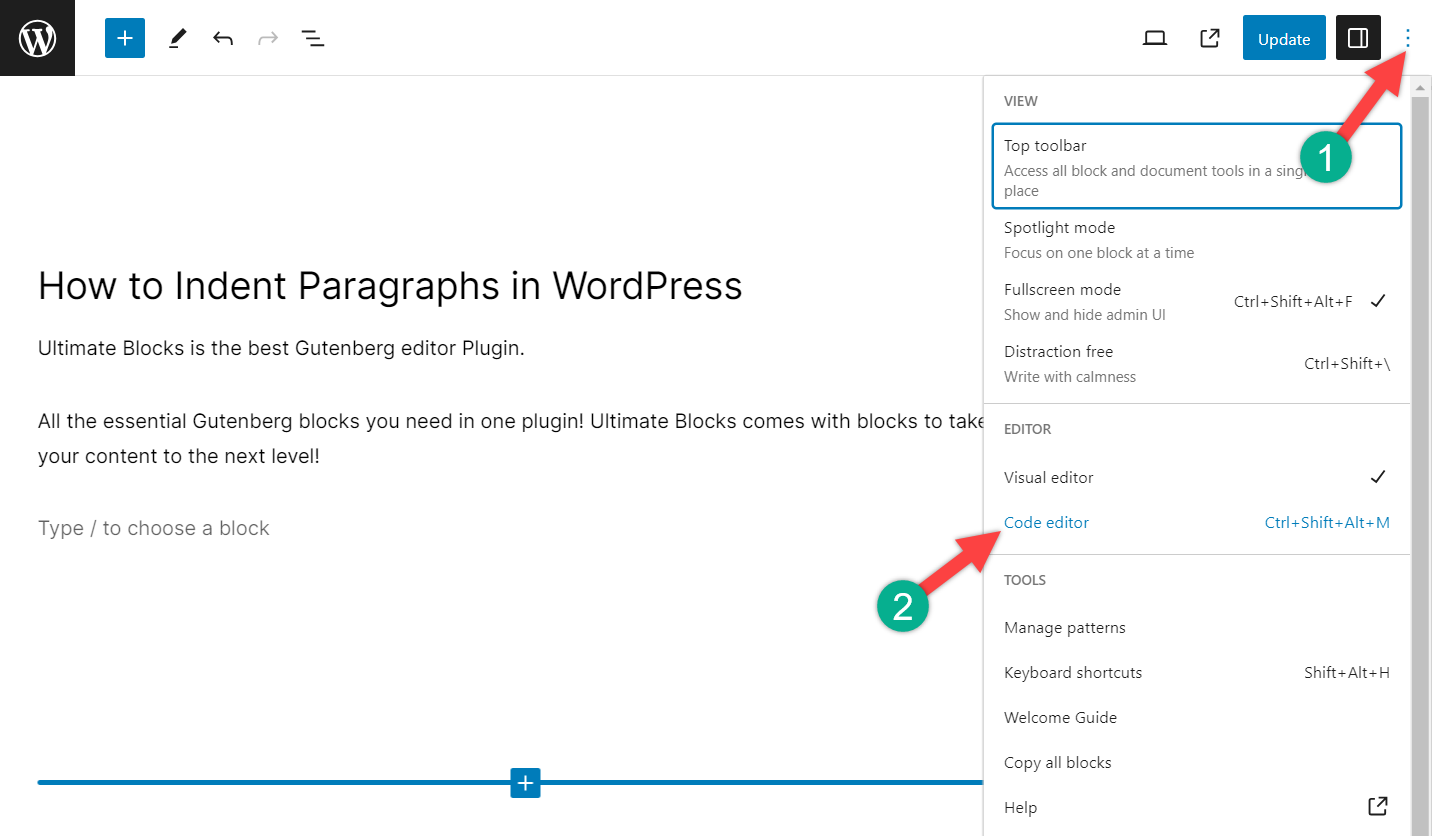Image resolution: width=1432 pixels, height=836 pixels.
Task: Open the Document Overview list icon
Action: click(313, 38)
